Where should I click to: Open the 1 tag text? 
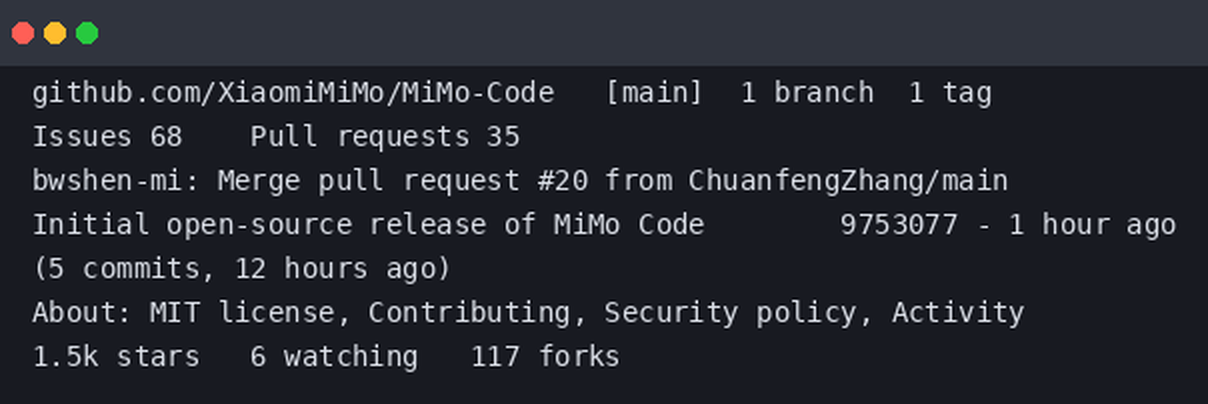pos(950,93)
